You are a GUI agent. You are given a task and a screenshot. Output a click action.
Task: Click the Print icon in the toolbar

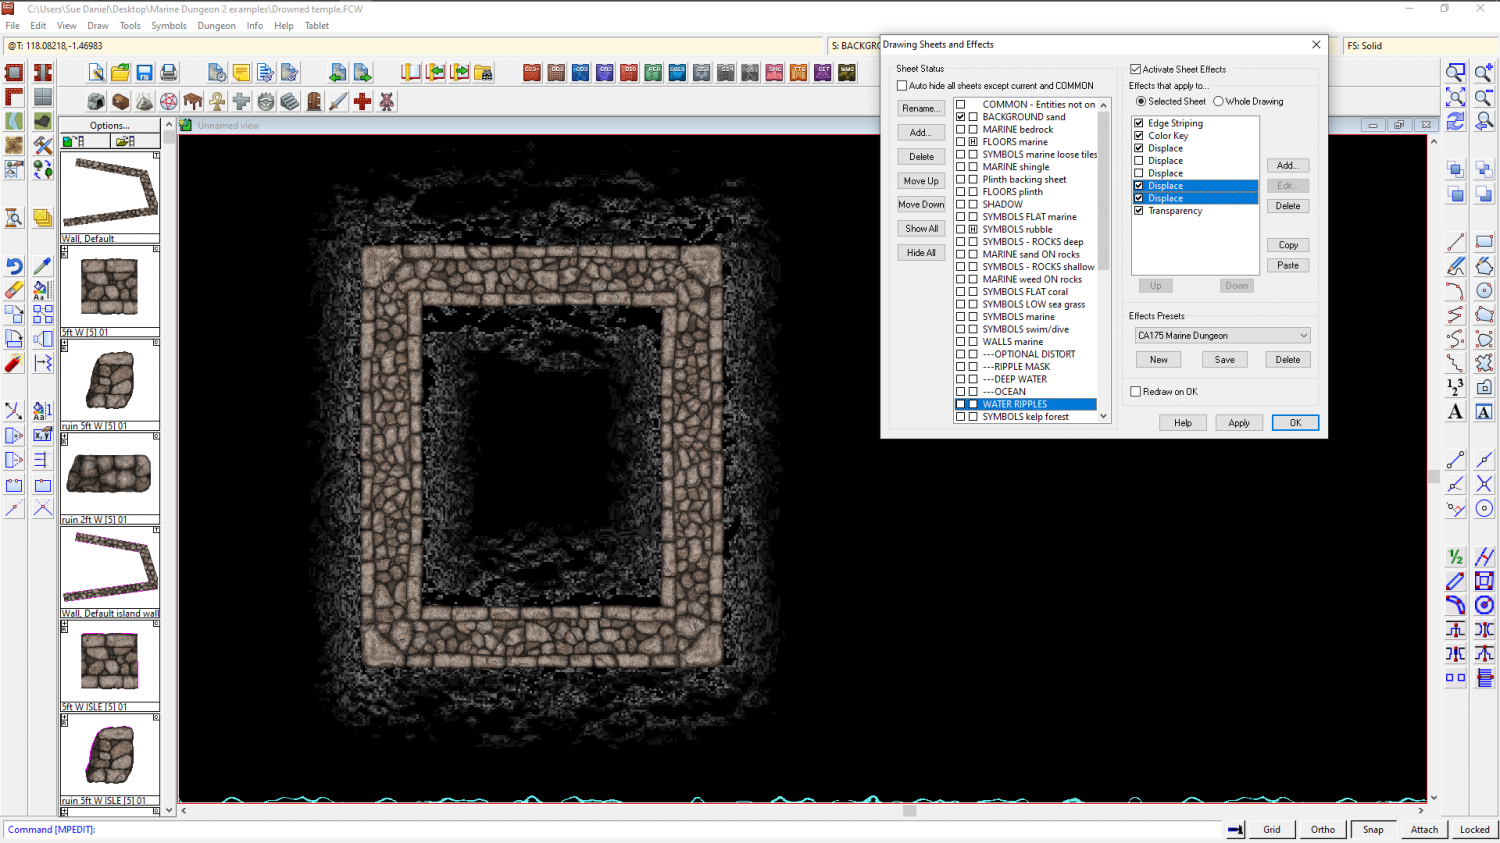coord(168,72)
